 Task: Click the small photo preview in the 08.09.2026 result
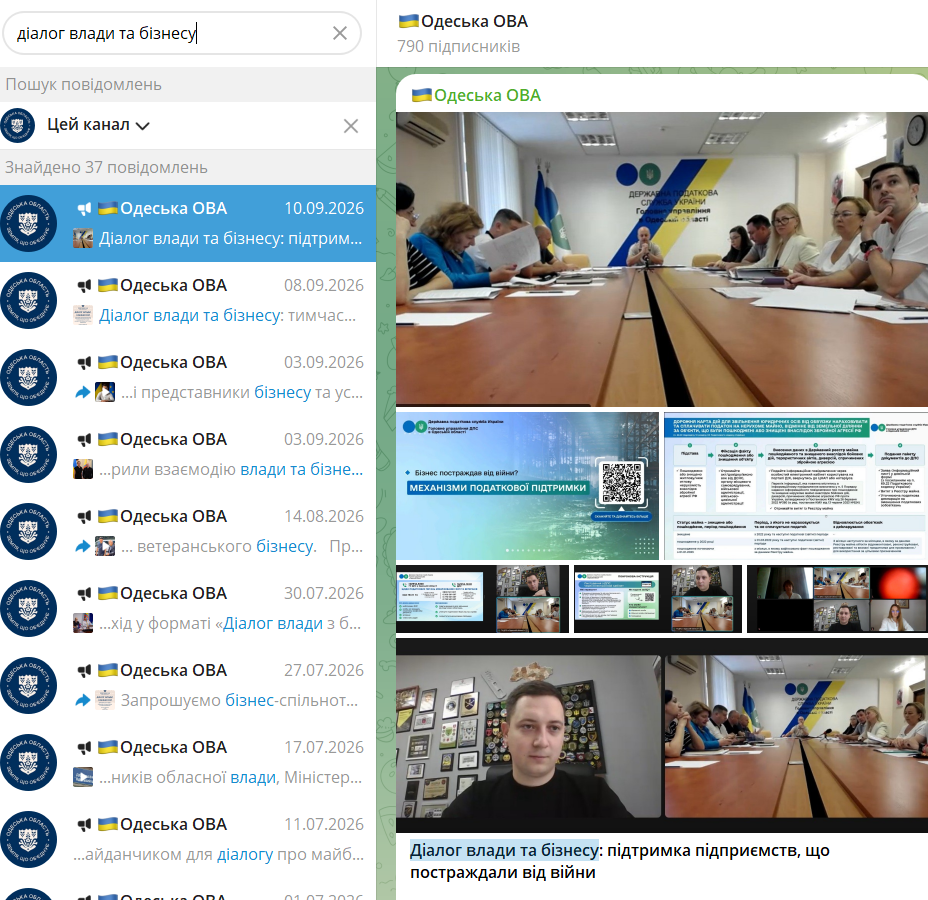[83, 315]
